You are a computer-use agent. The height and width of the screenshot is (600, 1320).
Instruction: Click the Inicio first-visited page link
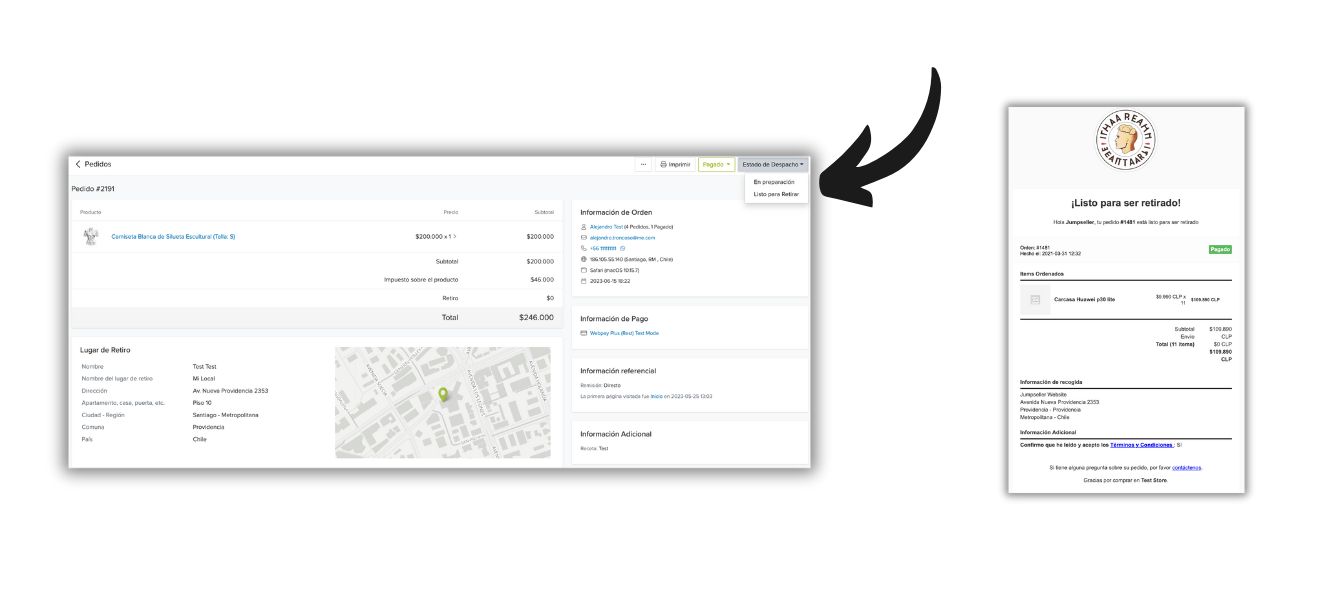[657, 397]
